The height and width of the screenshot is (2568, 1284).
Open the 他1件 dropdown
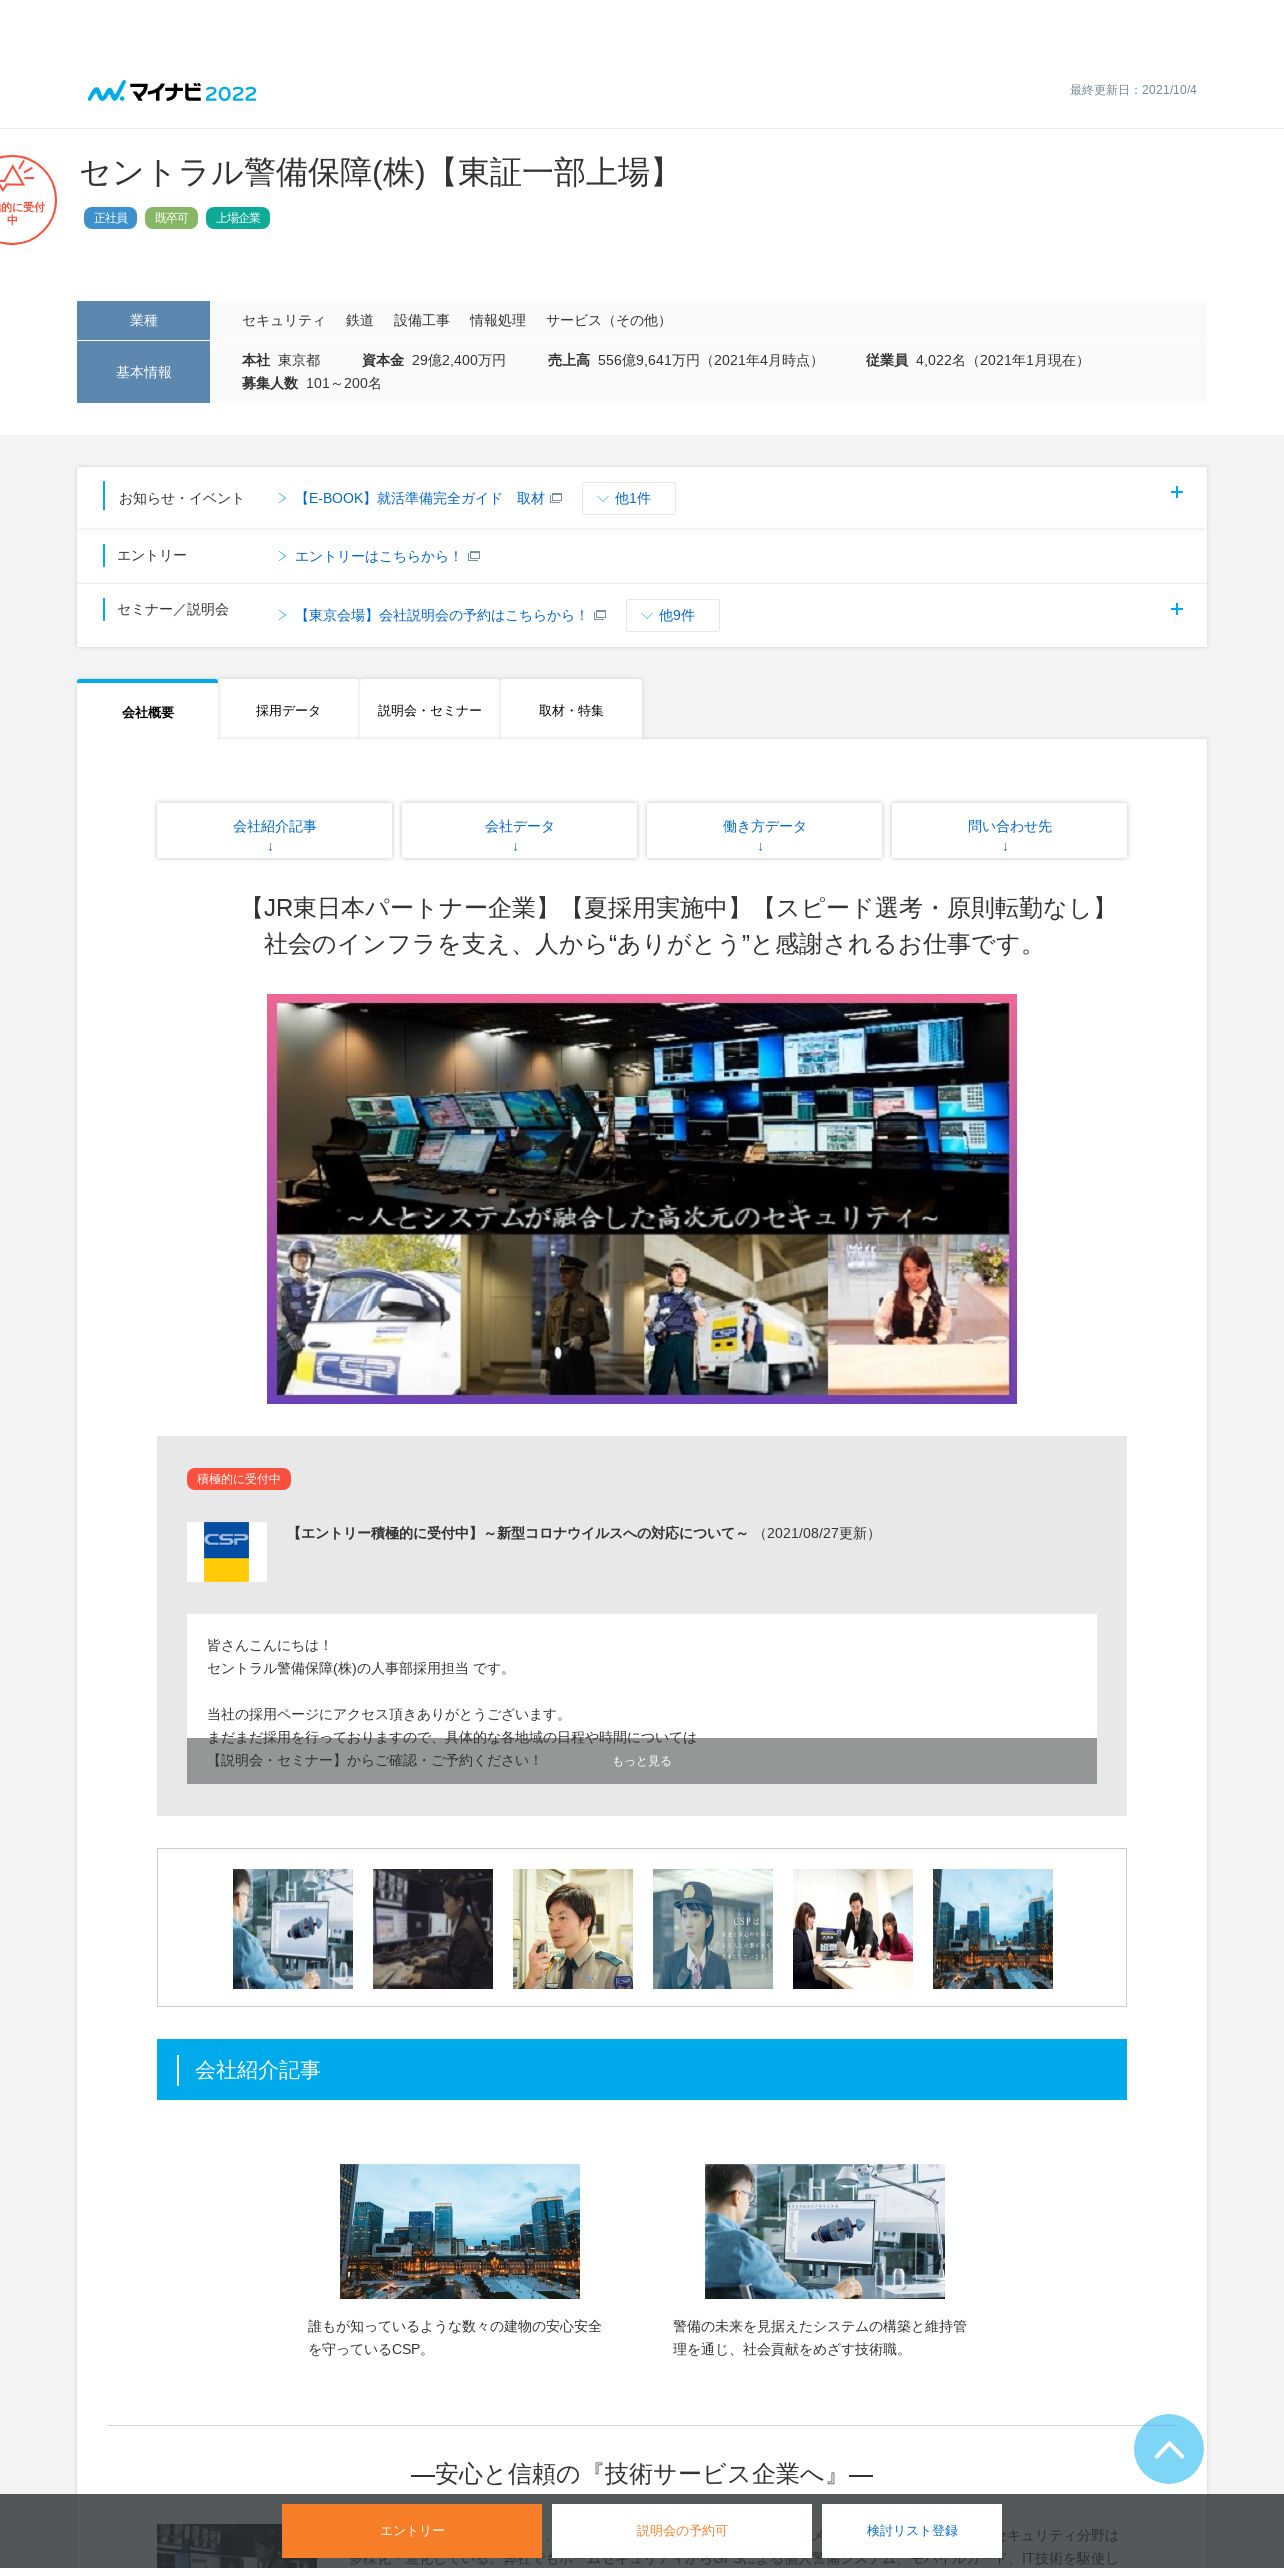628,498
